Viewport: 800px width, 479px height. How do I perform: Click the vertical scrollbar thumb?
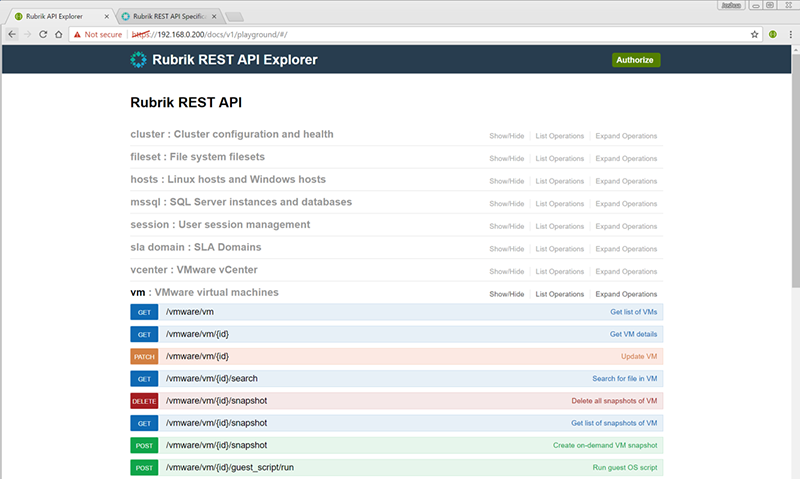coord(795,170)
